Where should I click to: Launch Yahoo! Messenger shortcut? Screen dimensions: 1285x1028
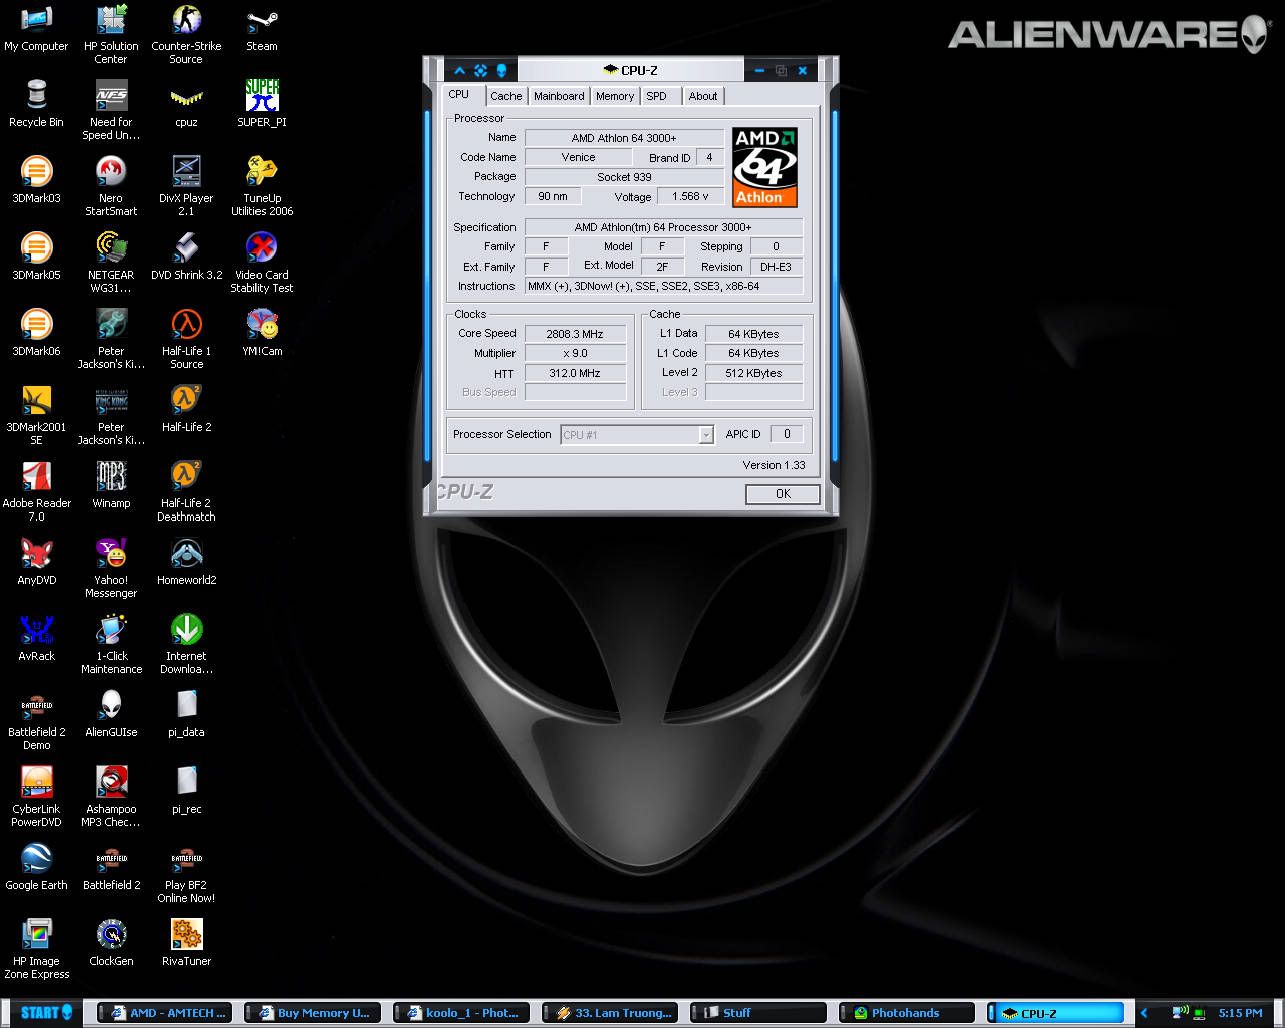[x=111, y=568]
